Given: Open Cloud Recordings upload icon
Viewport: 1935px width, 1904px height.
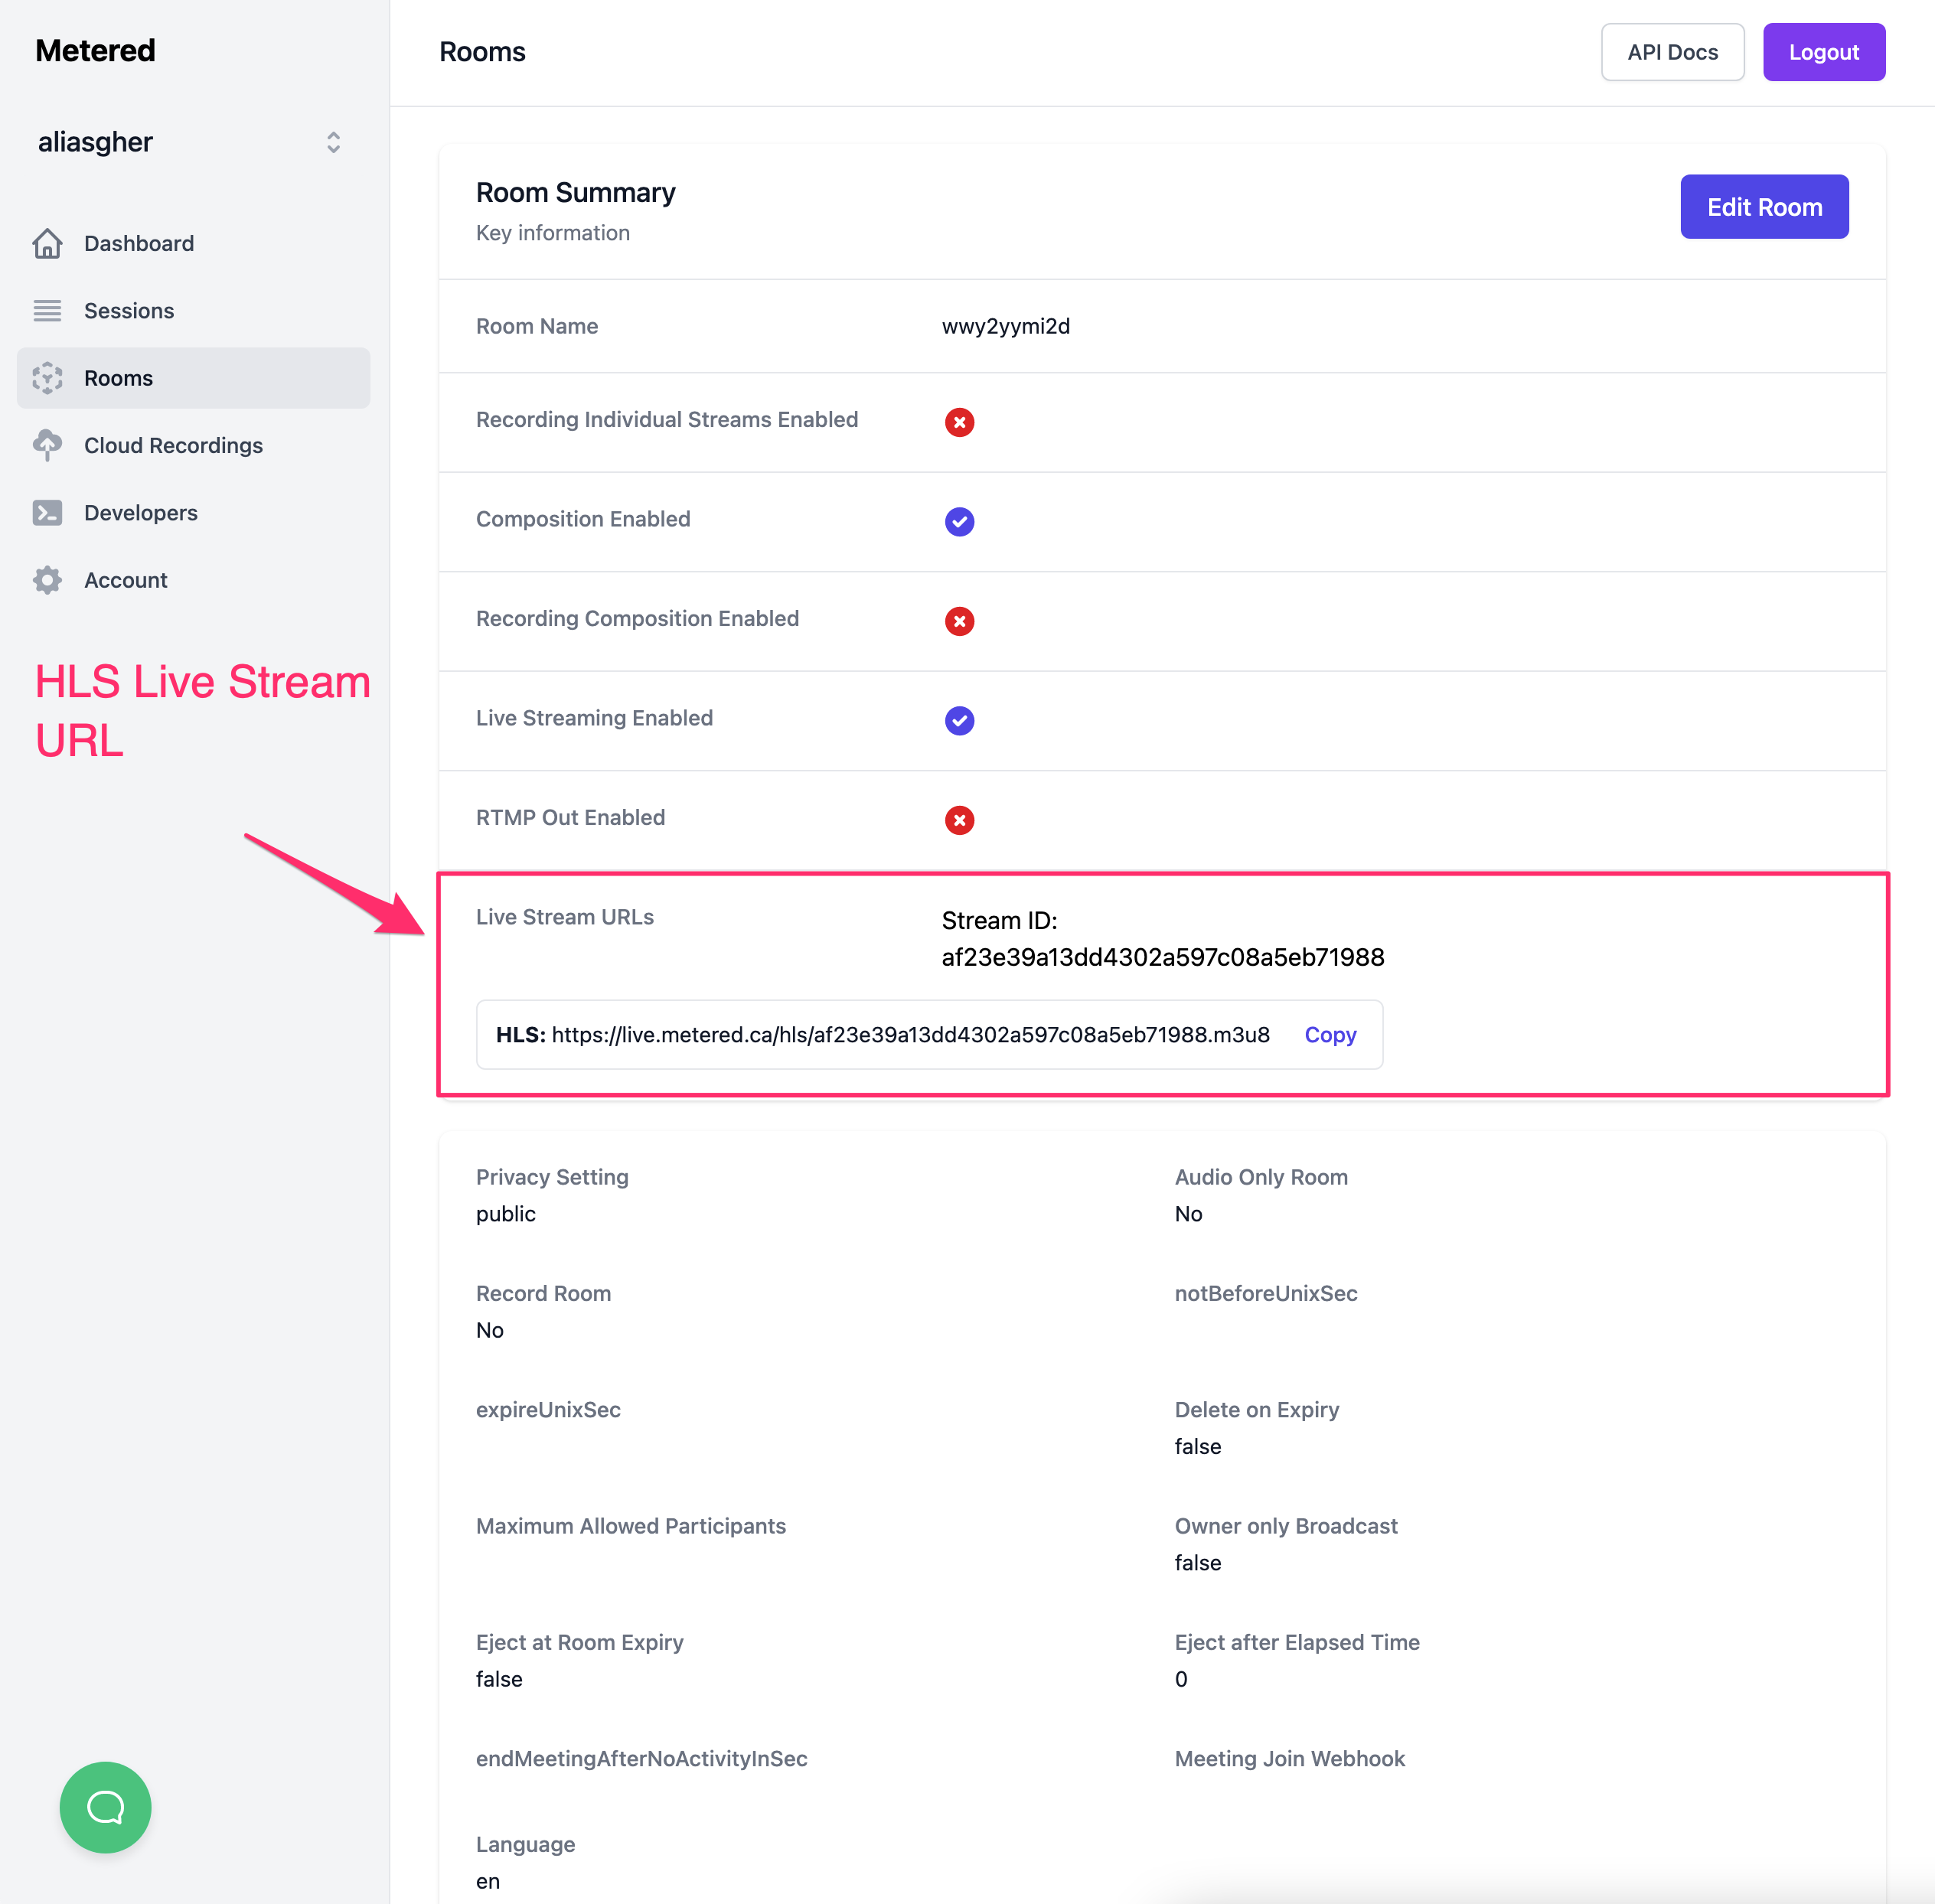Looking at the screenshot, I should tap(47, 445).
